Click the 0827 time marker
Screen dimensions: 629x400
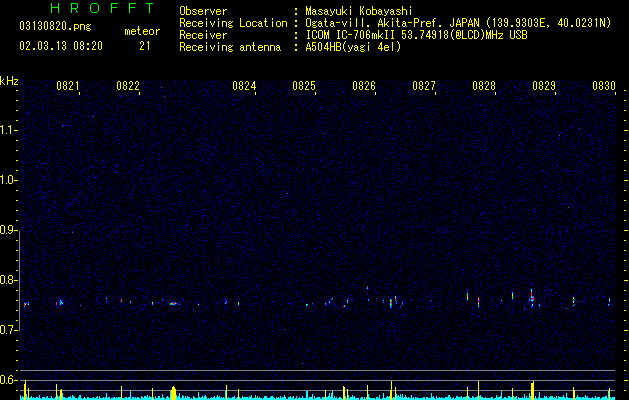[424, 86]
